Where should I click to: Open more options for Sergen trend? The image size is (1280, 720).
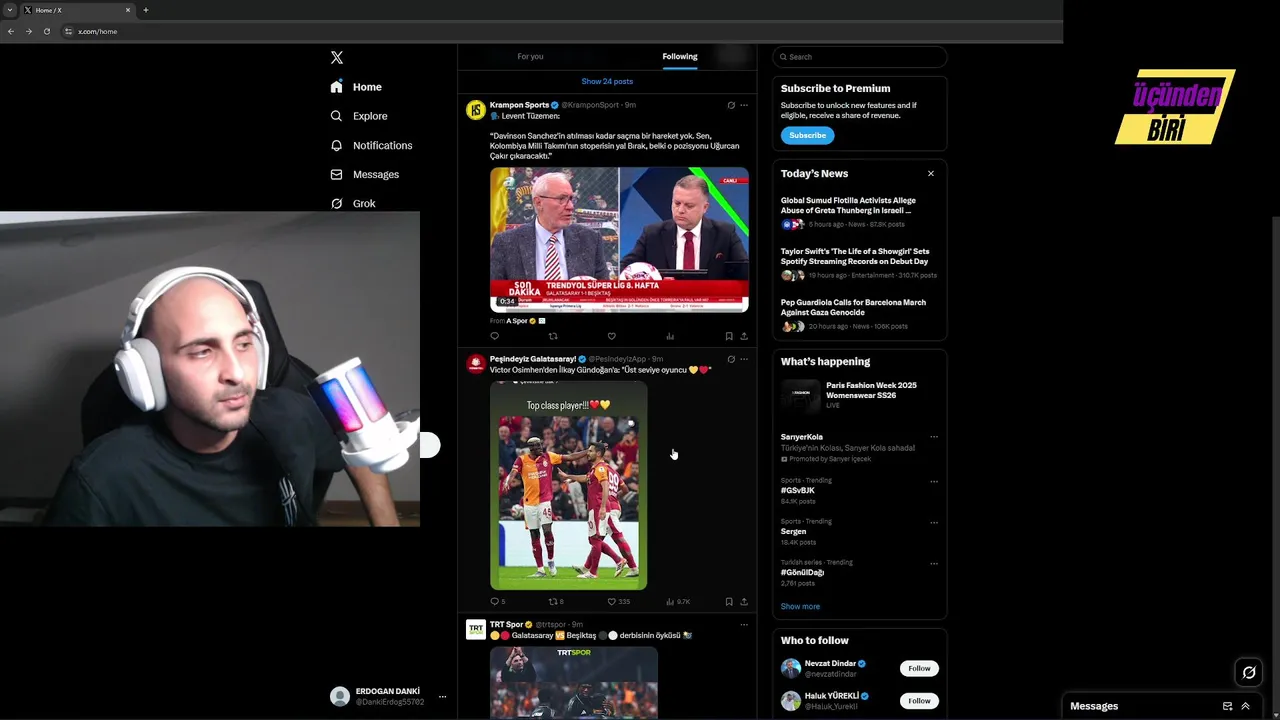934,522
